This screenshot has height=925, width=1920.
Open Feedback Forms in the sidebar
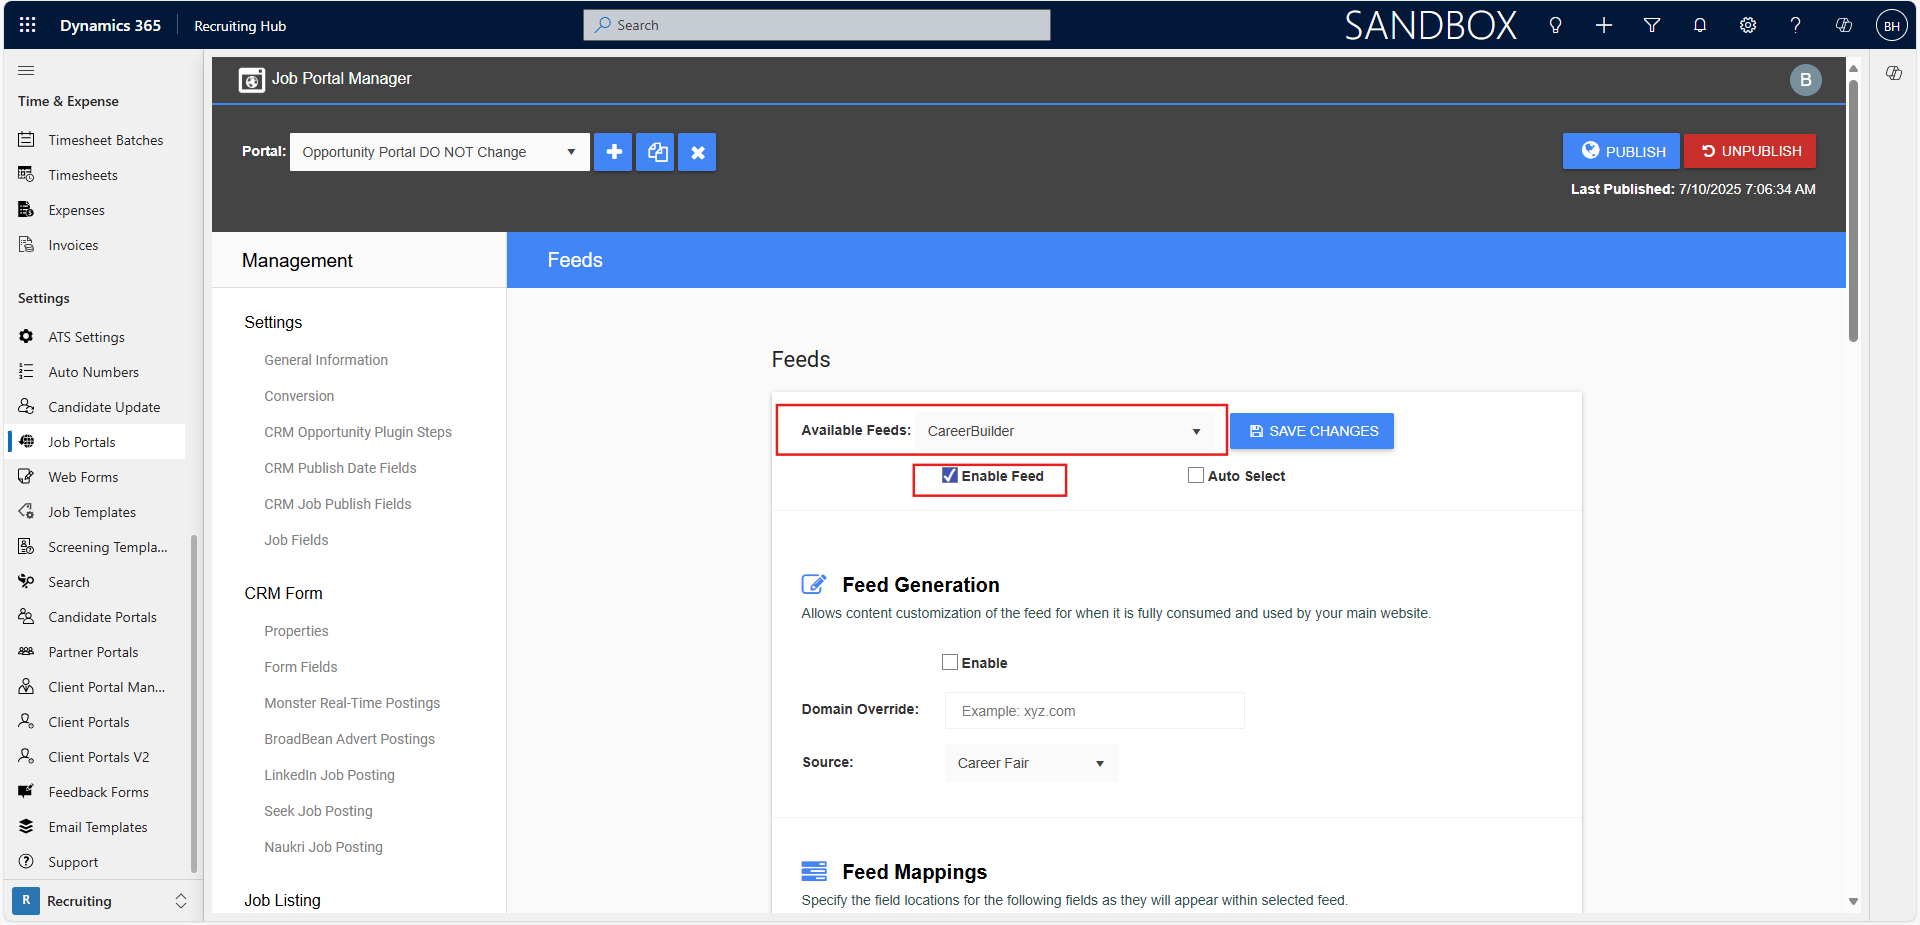point(96,792)
